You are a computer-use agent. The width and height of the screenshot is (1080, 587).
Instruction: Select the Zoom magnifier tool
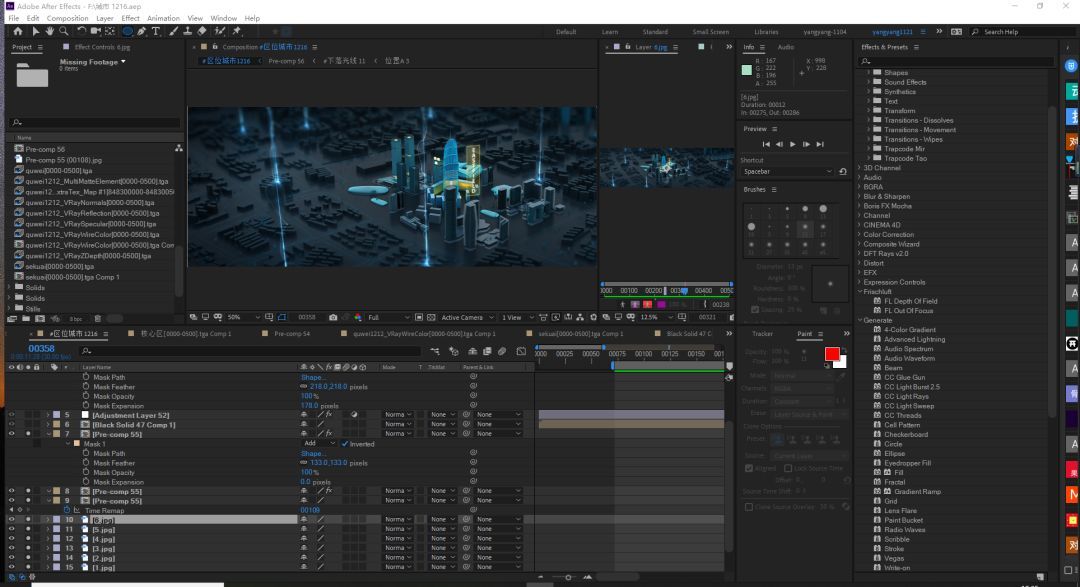[63, 32]
